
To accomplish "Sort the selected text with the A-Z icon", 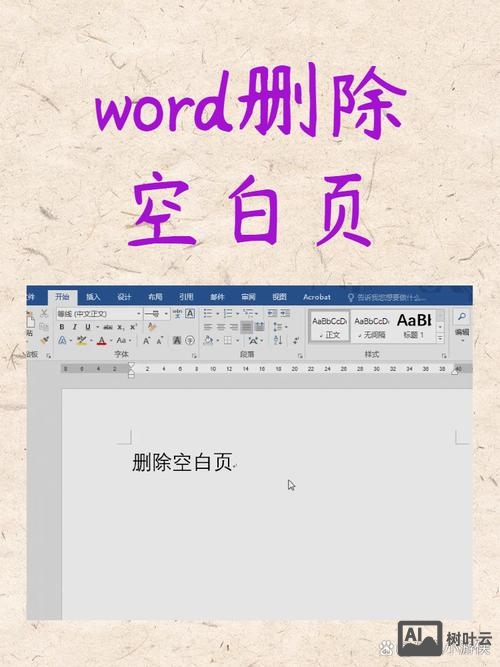I will click(x=278, y=340).
